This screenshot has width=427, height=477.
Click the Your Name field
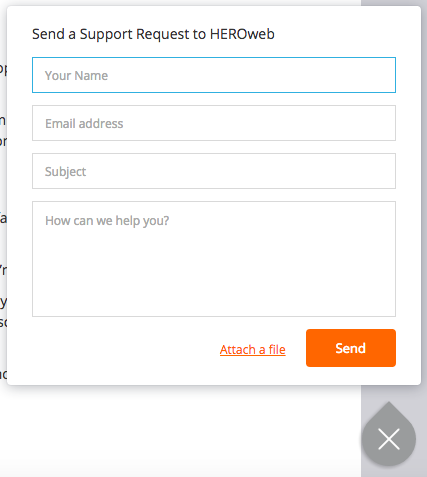click(214, 75)
